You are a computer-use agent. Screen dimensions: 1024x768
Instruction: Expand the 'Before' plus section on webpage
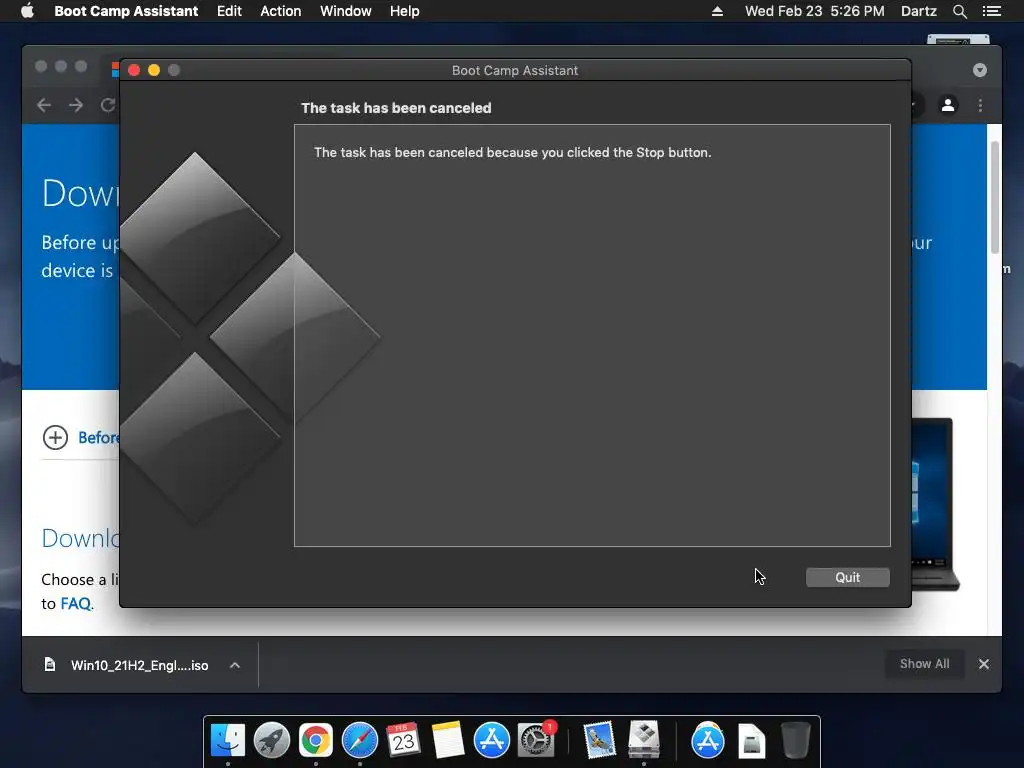click(x=56, y=437)
